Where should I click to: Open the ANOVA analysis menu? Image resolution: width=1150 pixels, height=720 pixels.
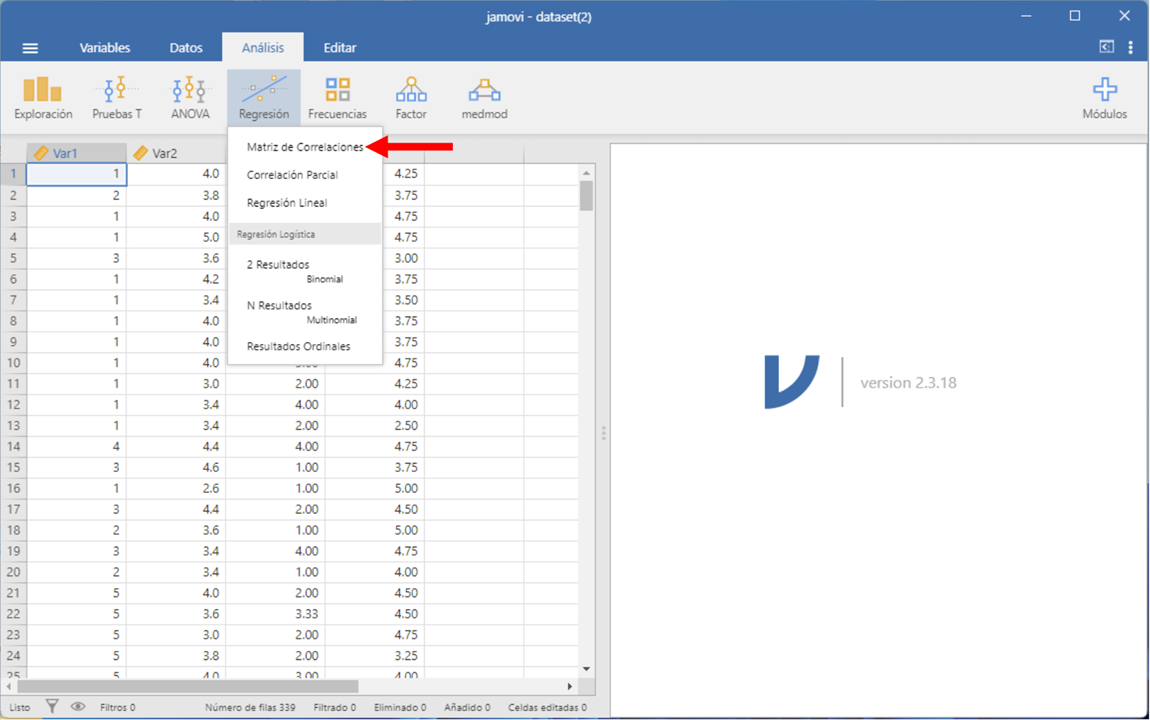click(190, 98)
